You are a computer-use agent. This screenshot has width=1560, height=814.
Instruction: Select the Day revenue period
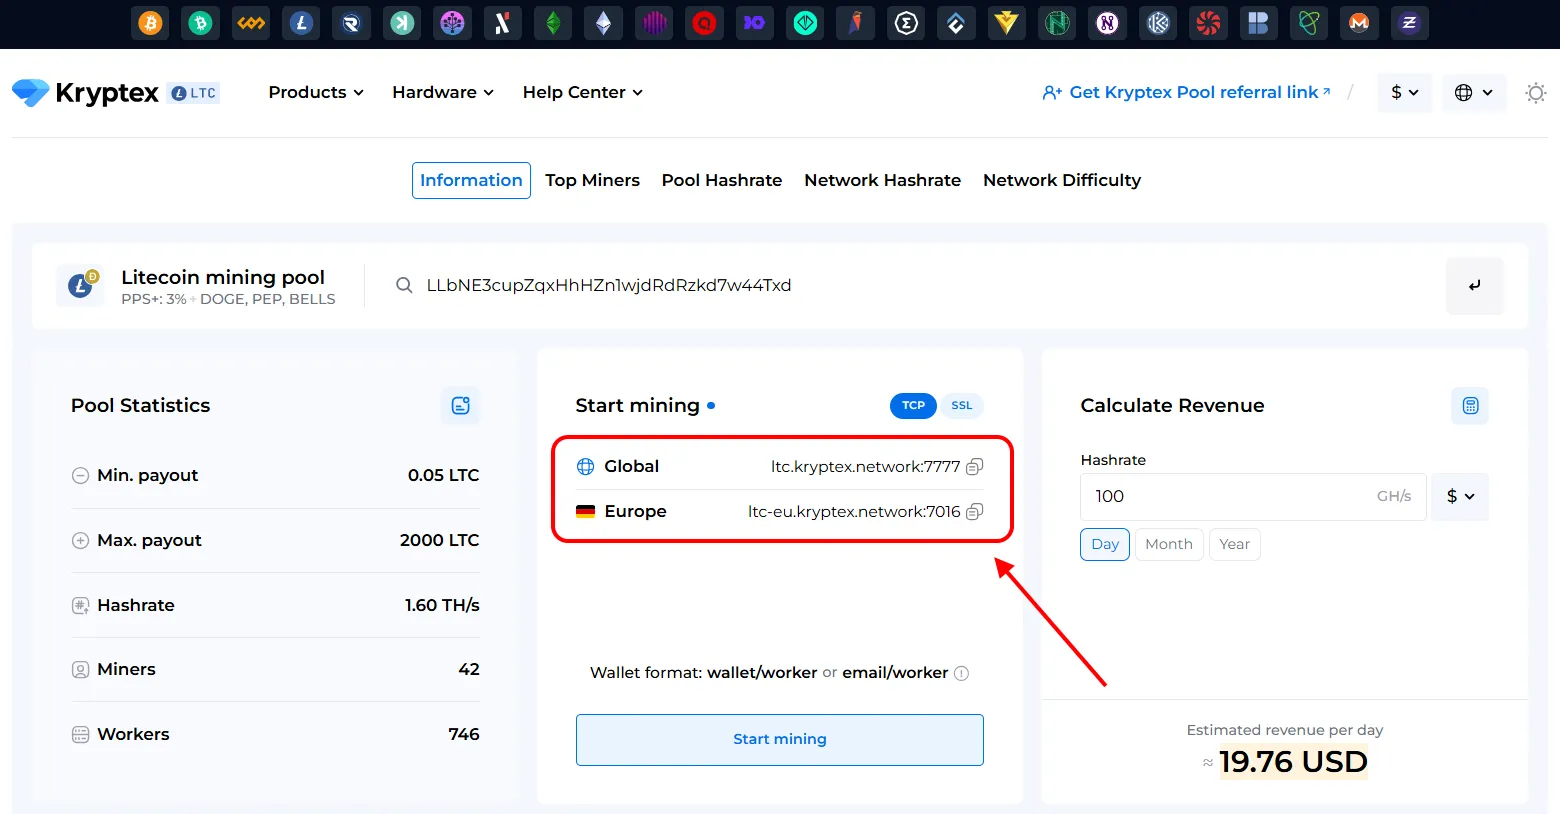[1105, 545]
